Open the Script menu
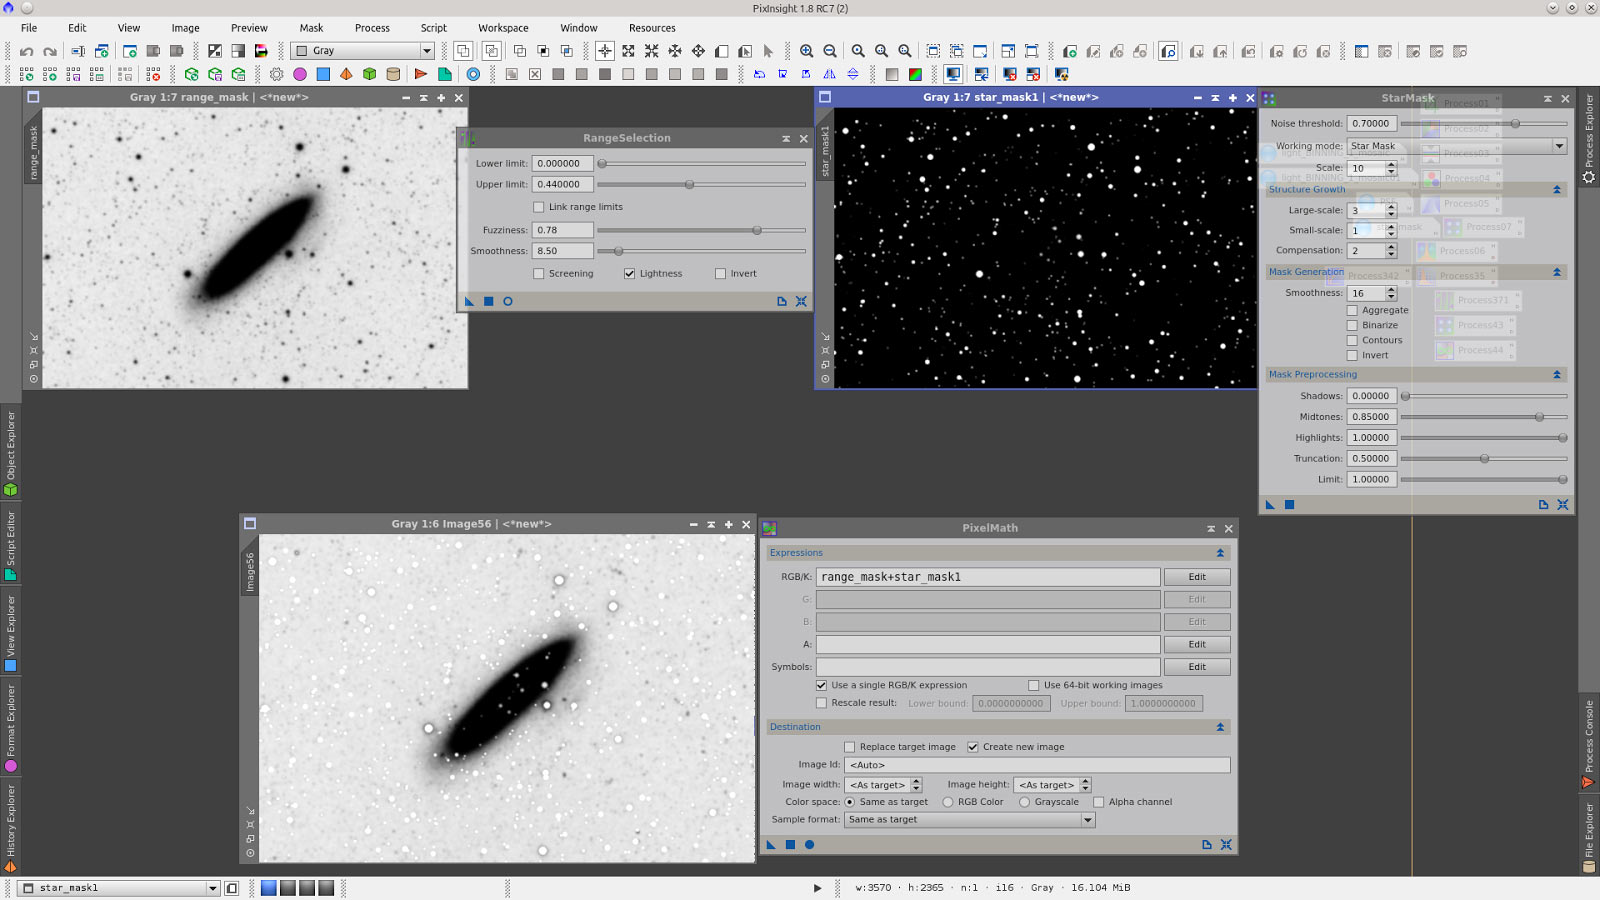 tap(433, 28)
